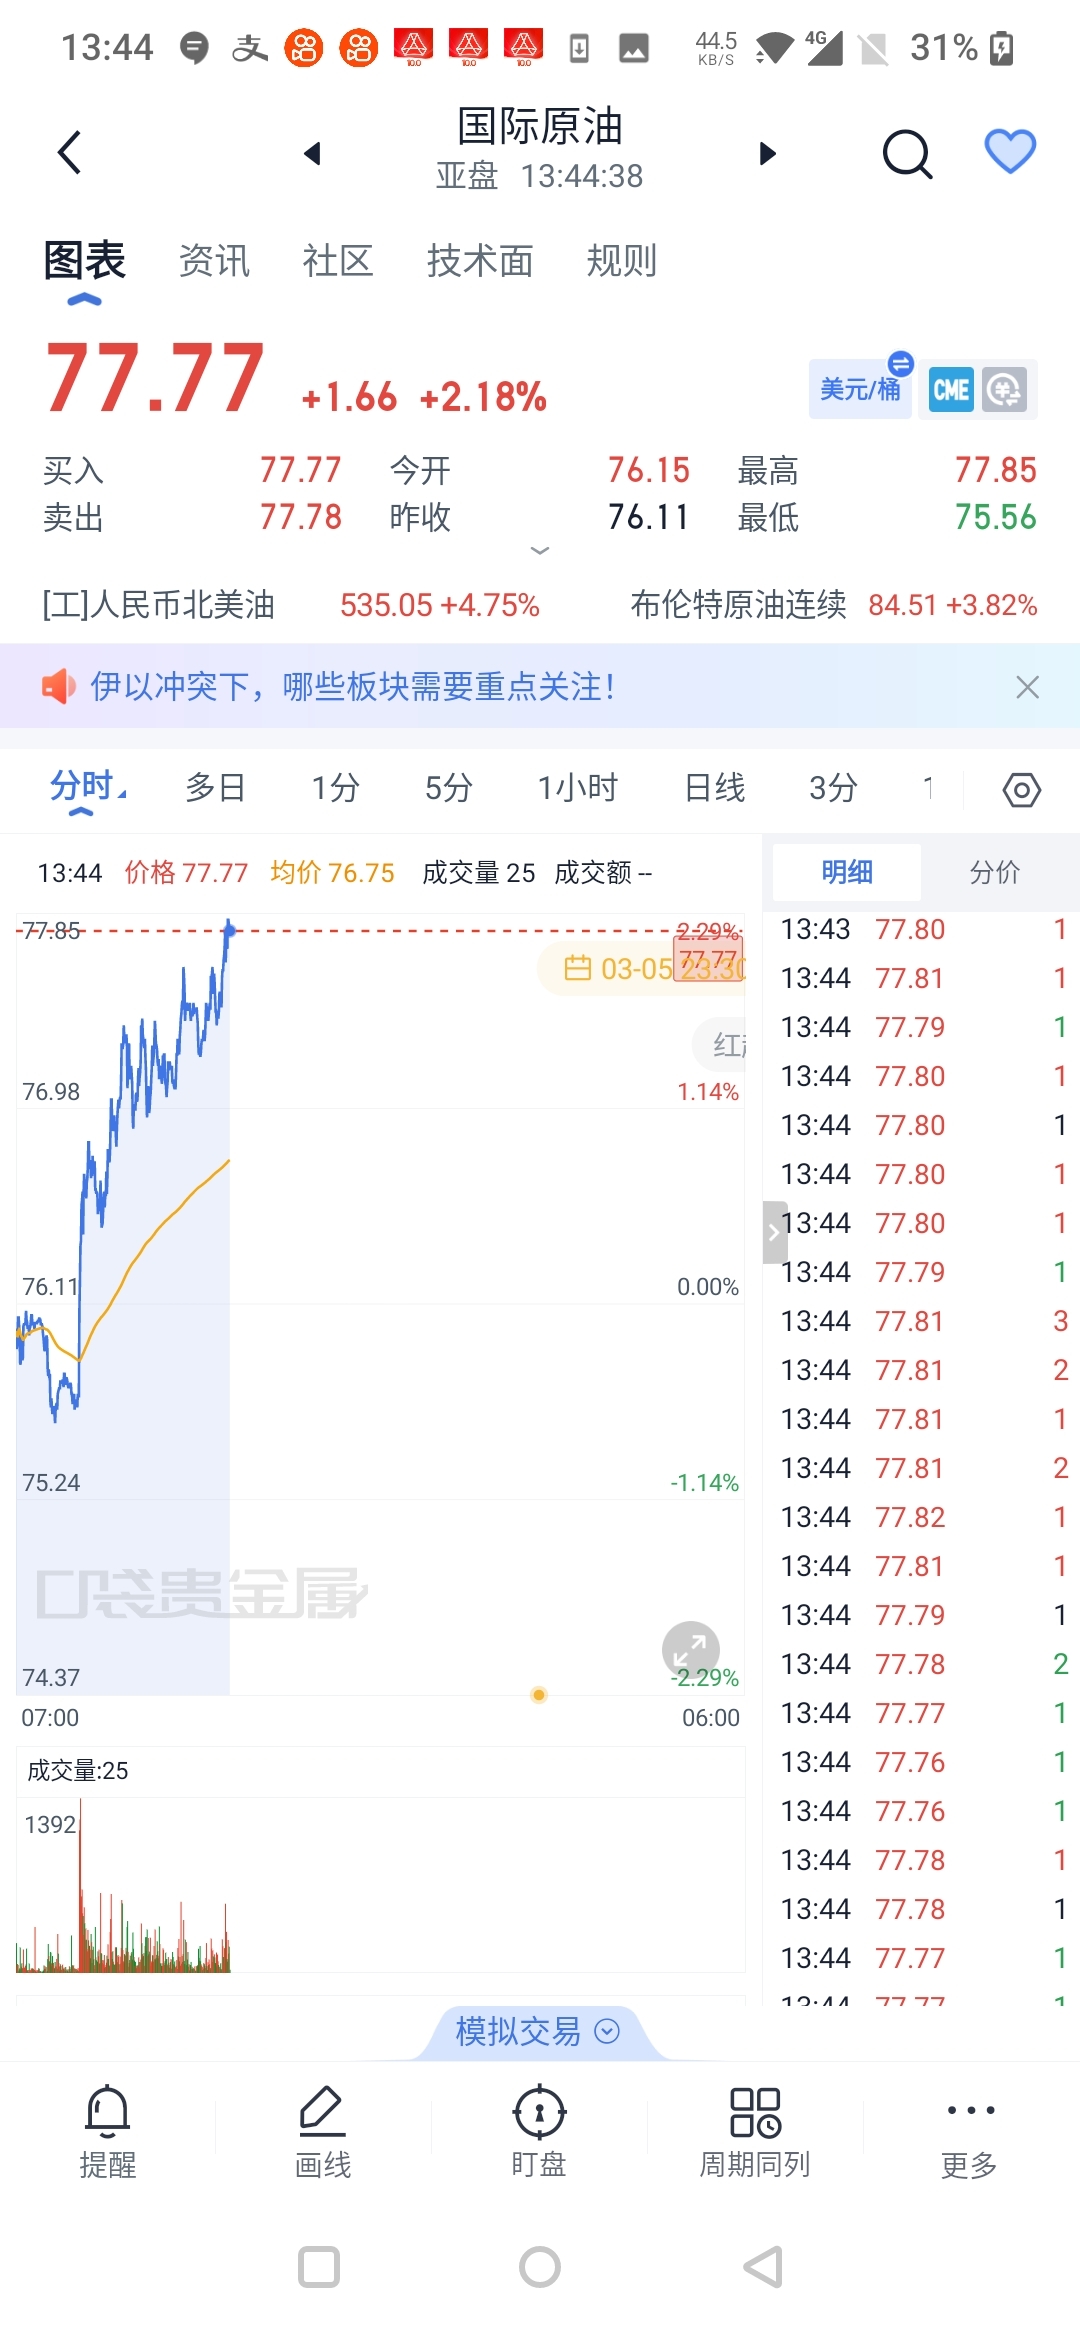Image resolution: width=1080 pixels, height=2340 pixels.
Task: Open 盯盘 watch tool
Action: pyautogui.click(x=539, y=2132)
